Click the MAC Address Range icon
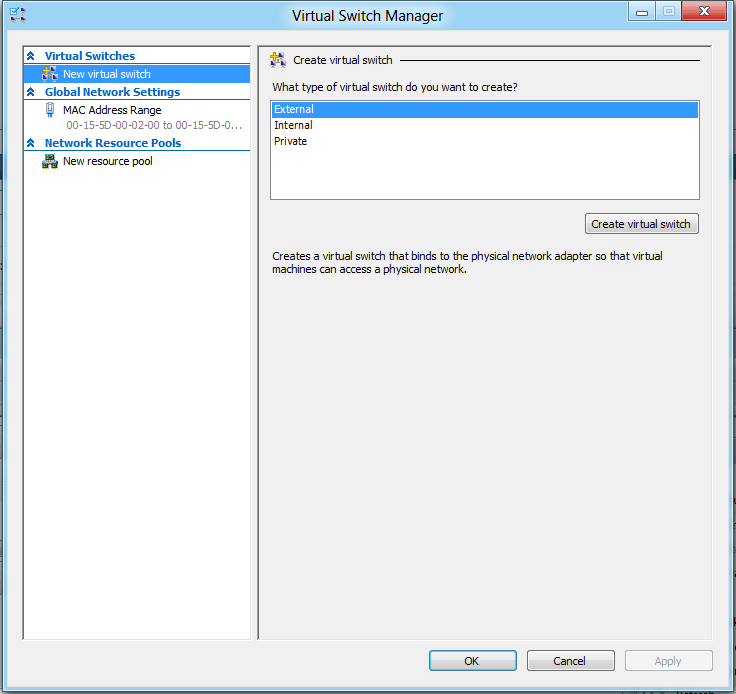The image size is (736, 694). pos(50,111)
